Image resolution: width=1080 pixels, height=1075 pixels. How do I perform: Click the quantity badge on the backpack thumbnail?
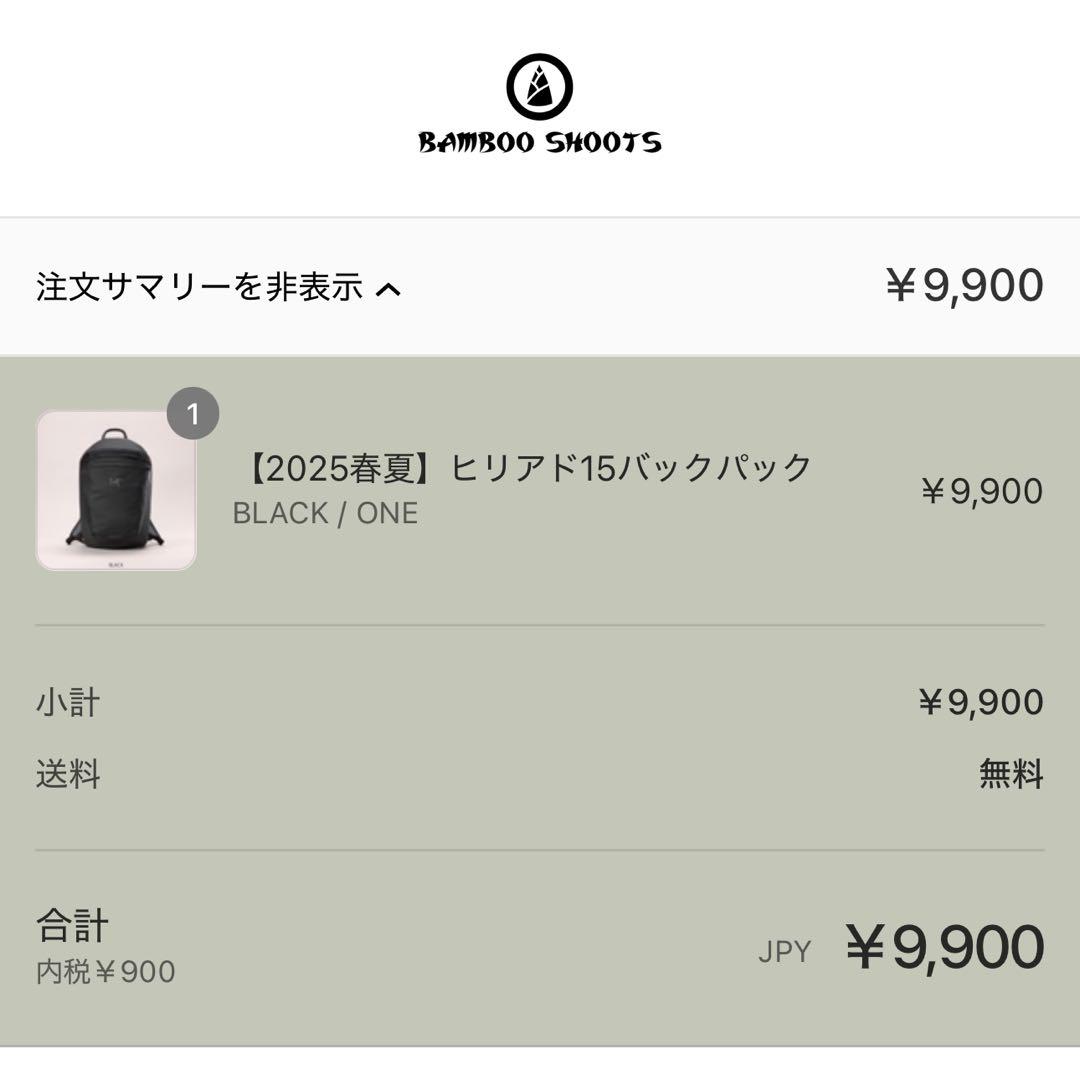coord(196,413)
